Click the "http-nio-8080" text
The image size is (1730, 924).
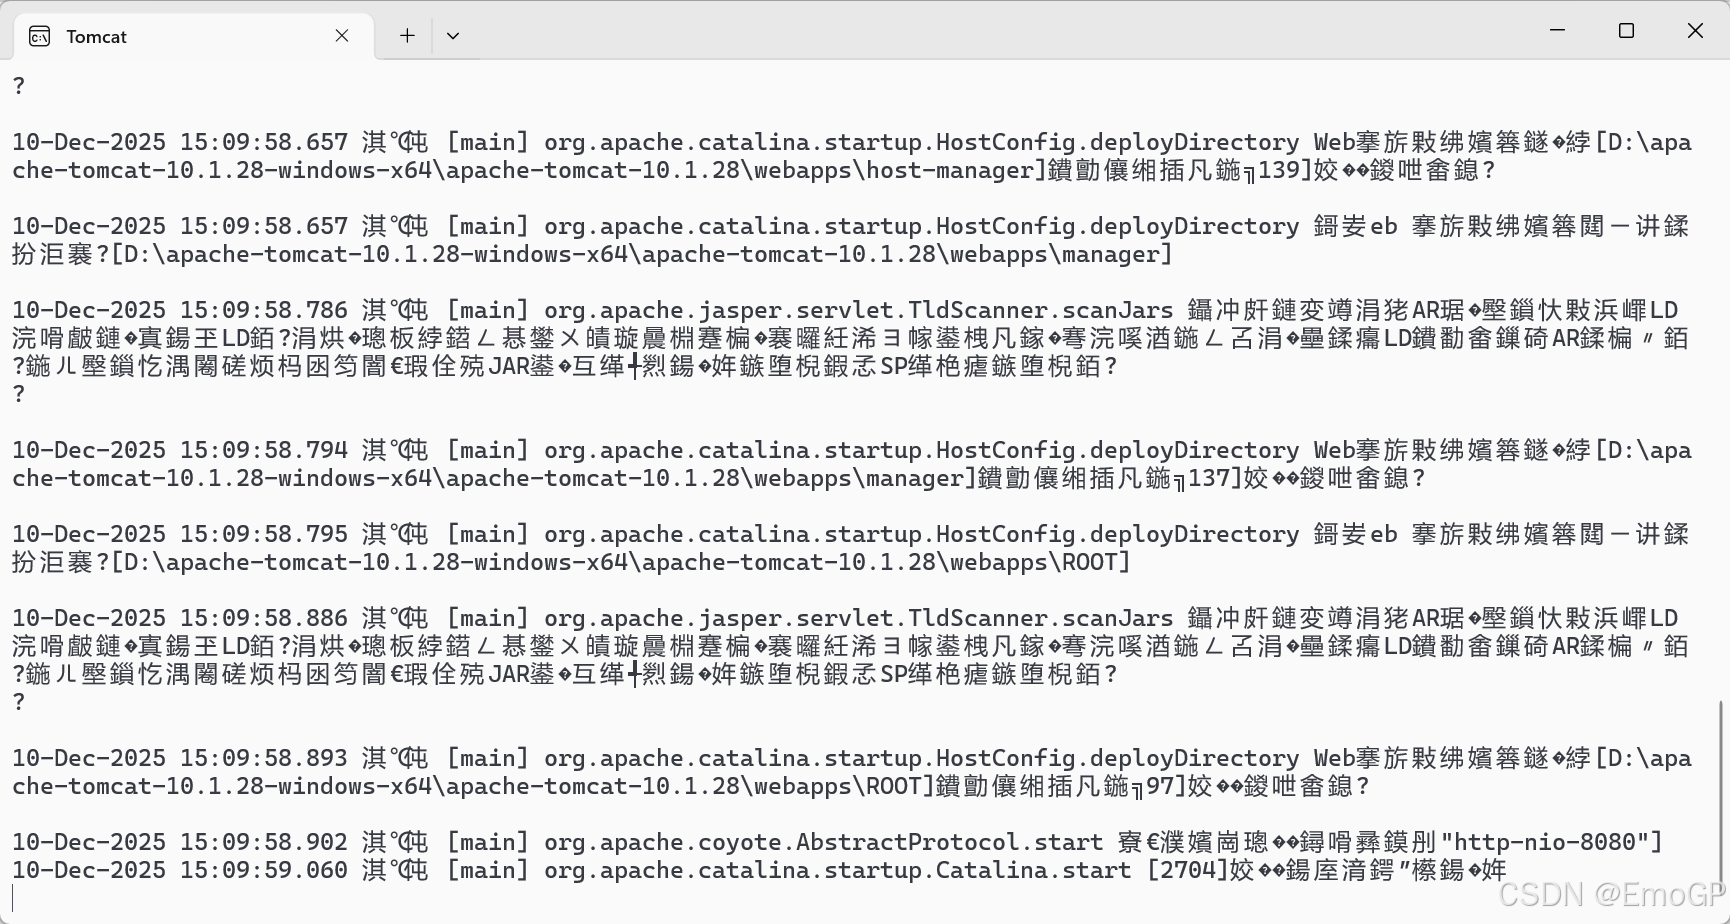coord(1544,842)
